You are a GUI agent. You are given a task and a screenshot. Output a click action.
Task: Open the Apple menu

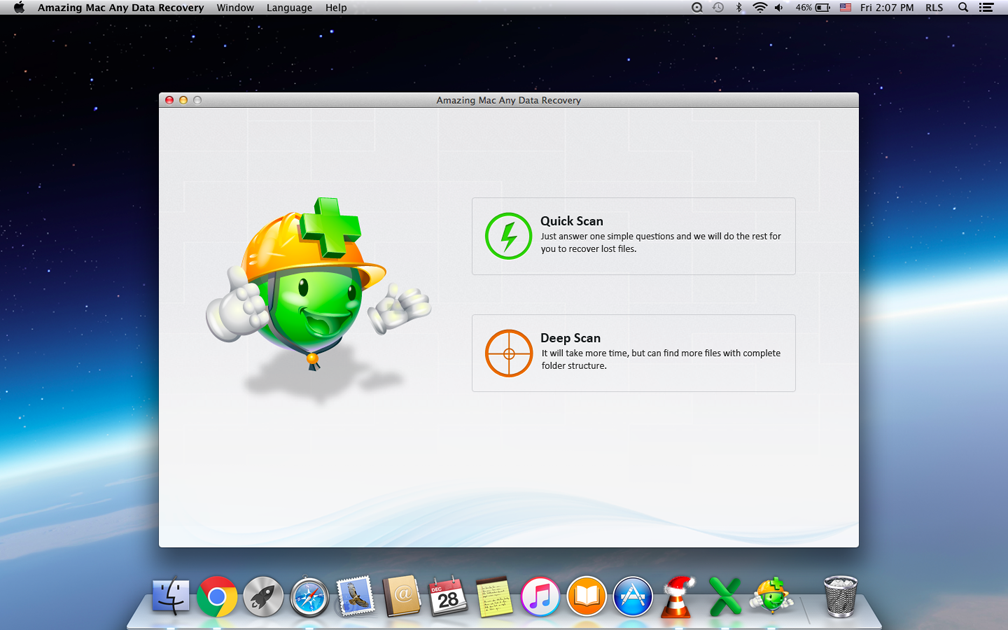pyautogui.click(x=18, y=8)
